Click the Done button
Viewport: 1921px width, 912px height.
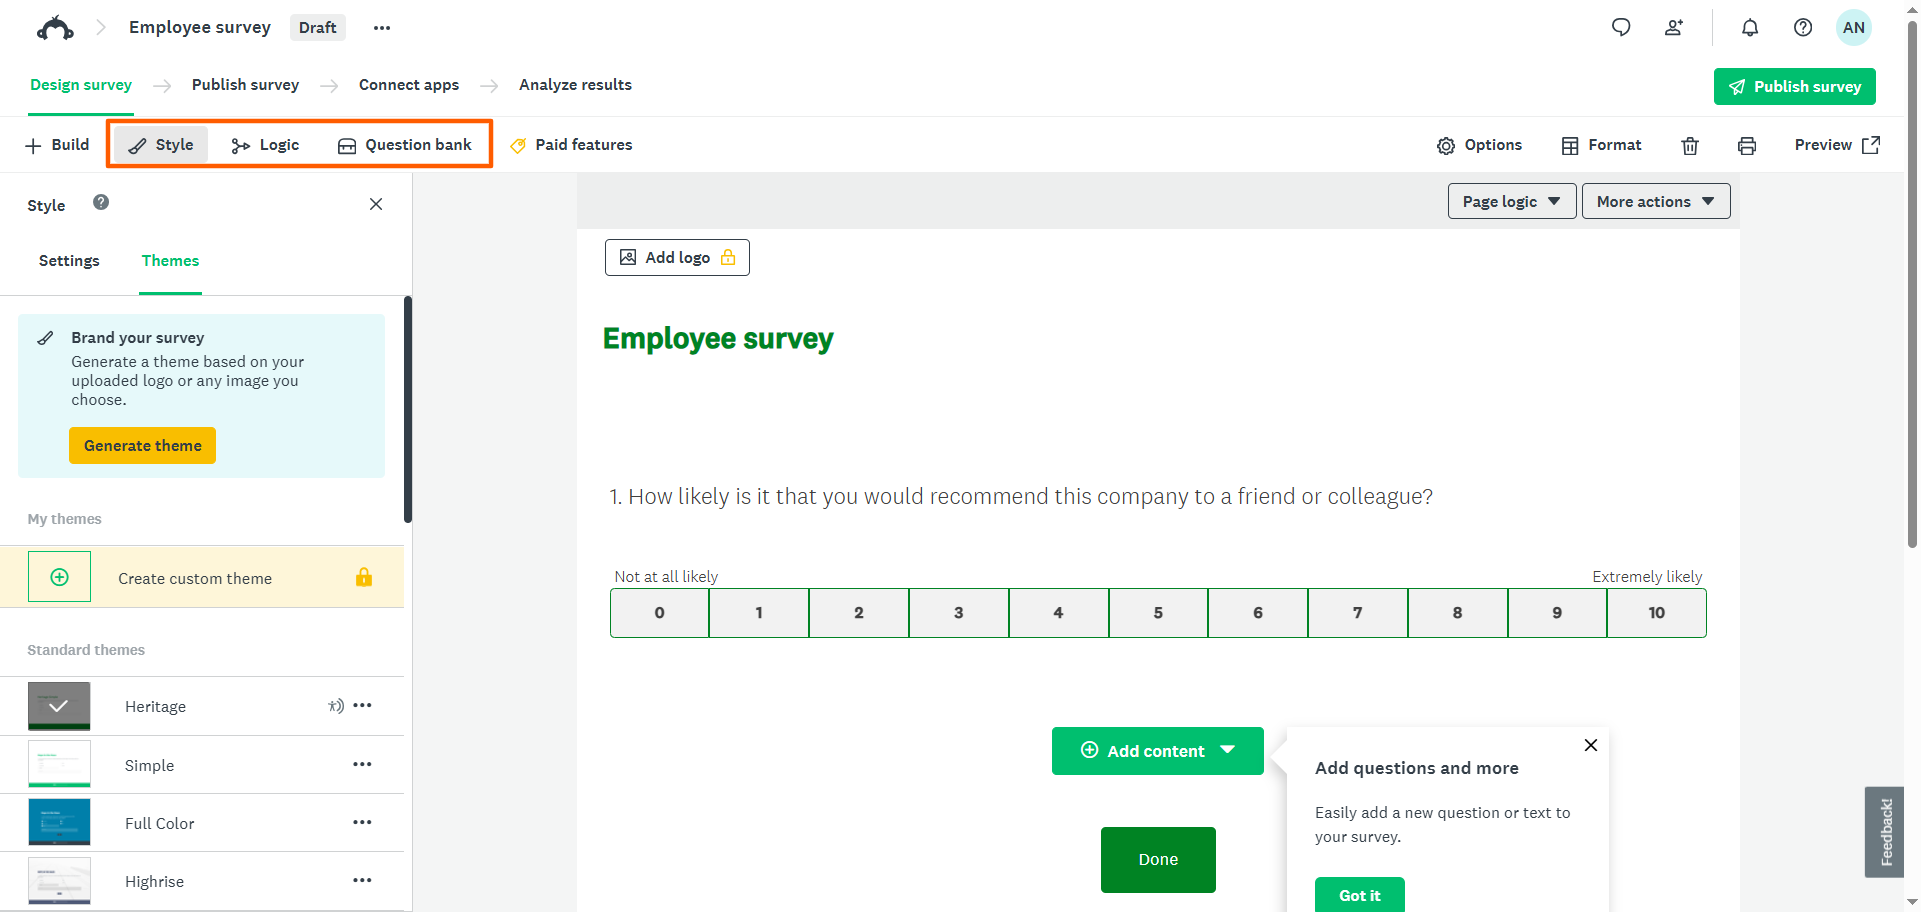coord(1158,860)
